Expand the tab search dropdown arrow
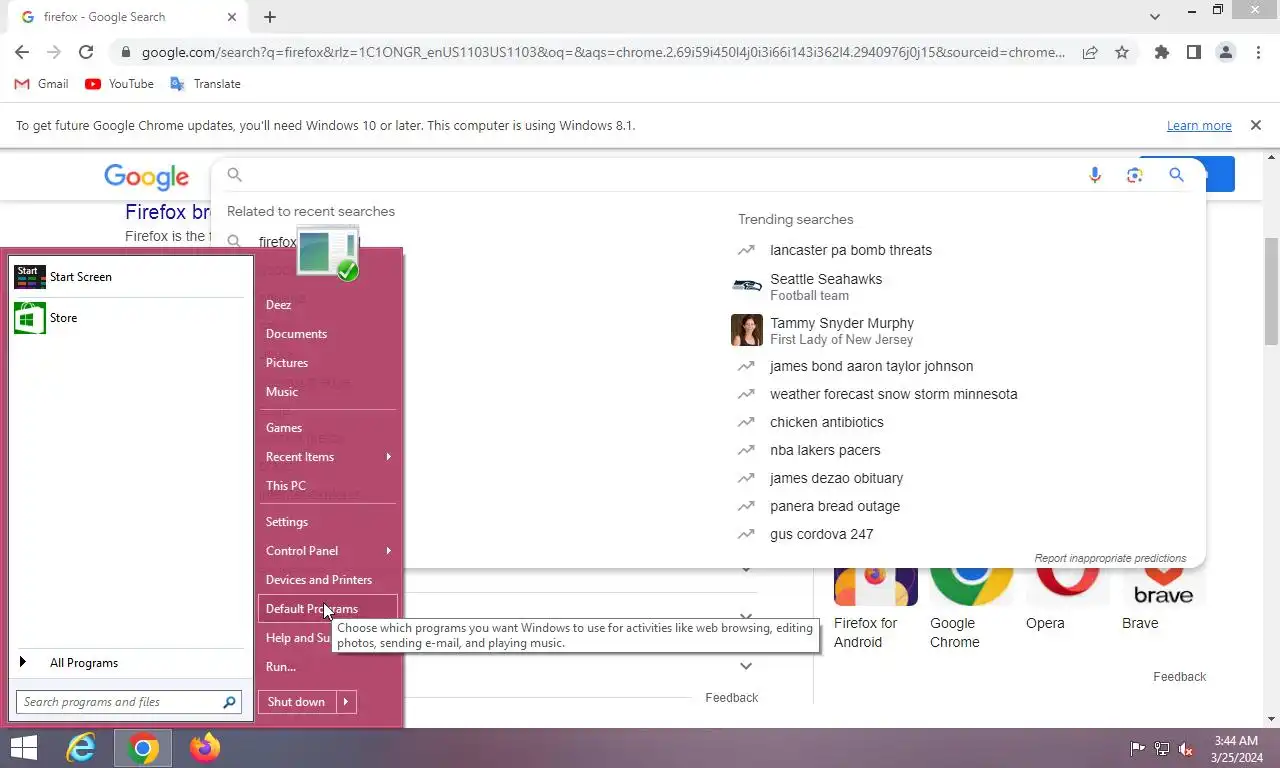 [x=1155, y=17]
